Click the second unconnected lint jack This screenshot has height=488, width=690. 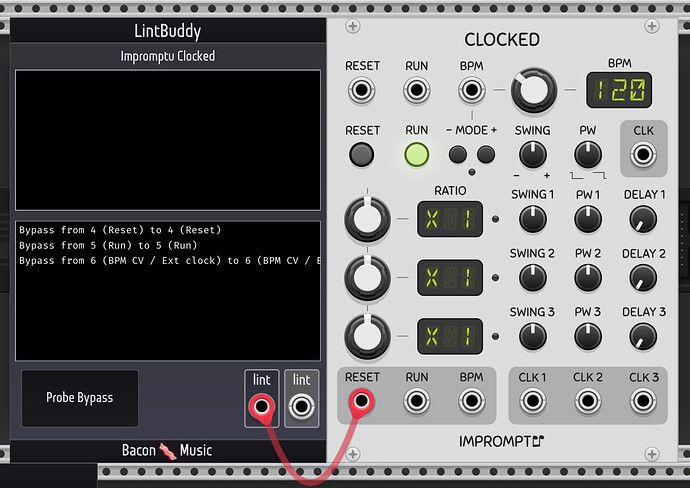[x=301, y=406]
